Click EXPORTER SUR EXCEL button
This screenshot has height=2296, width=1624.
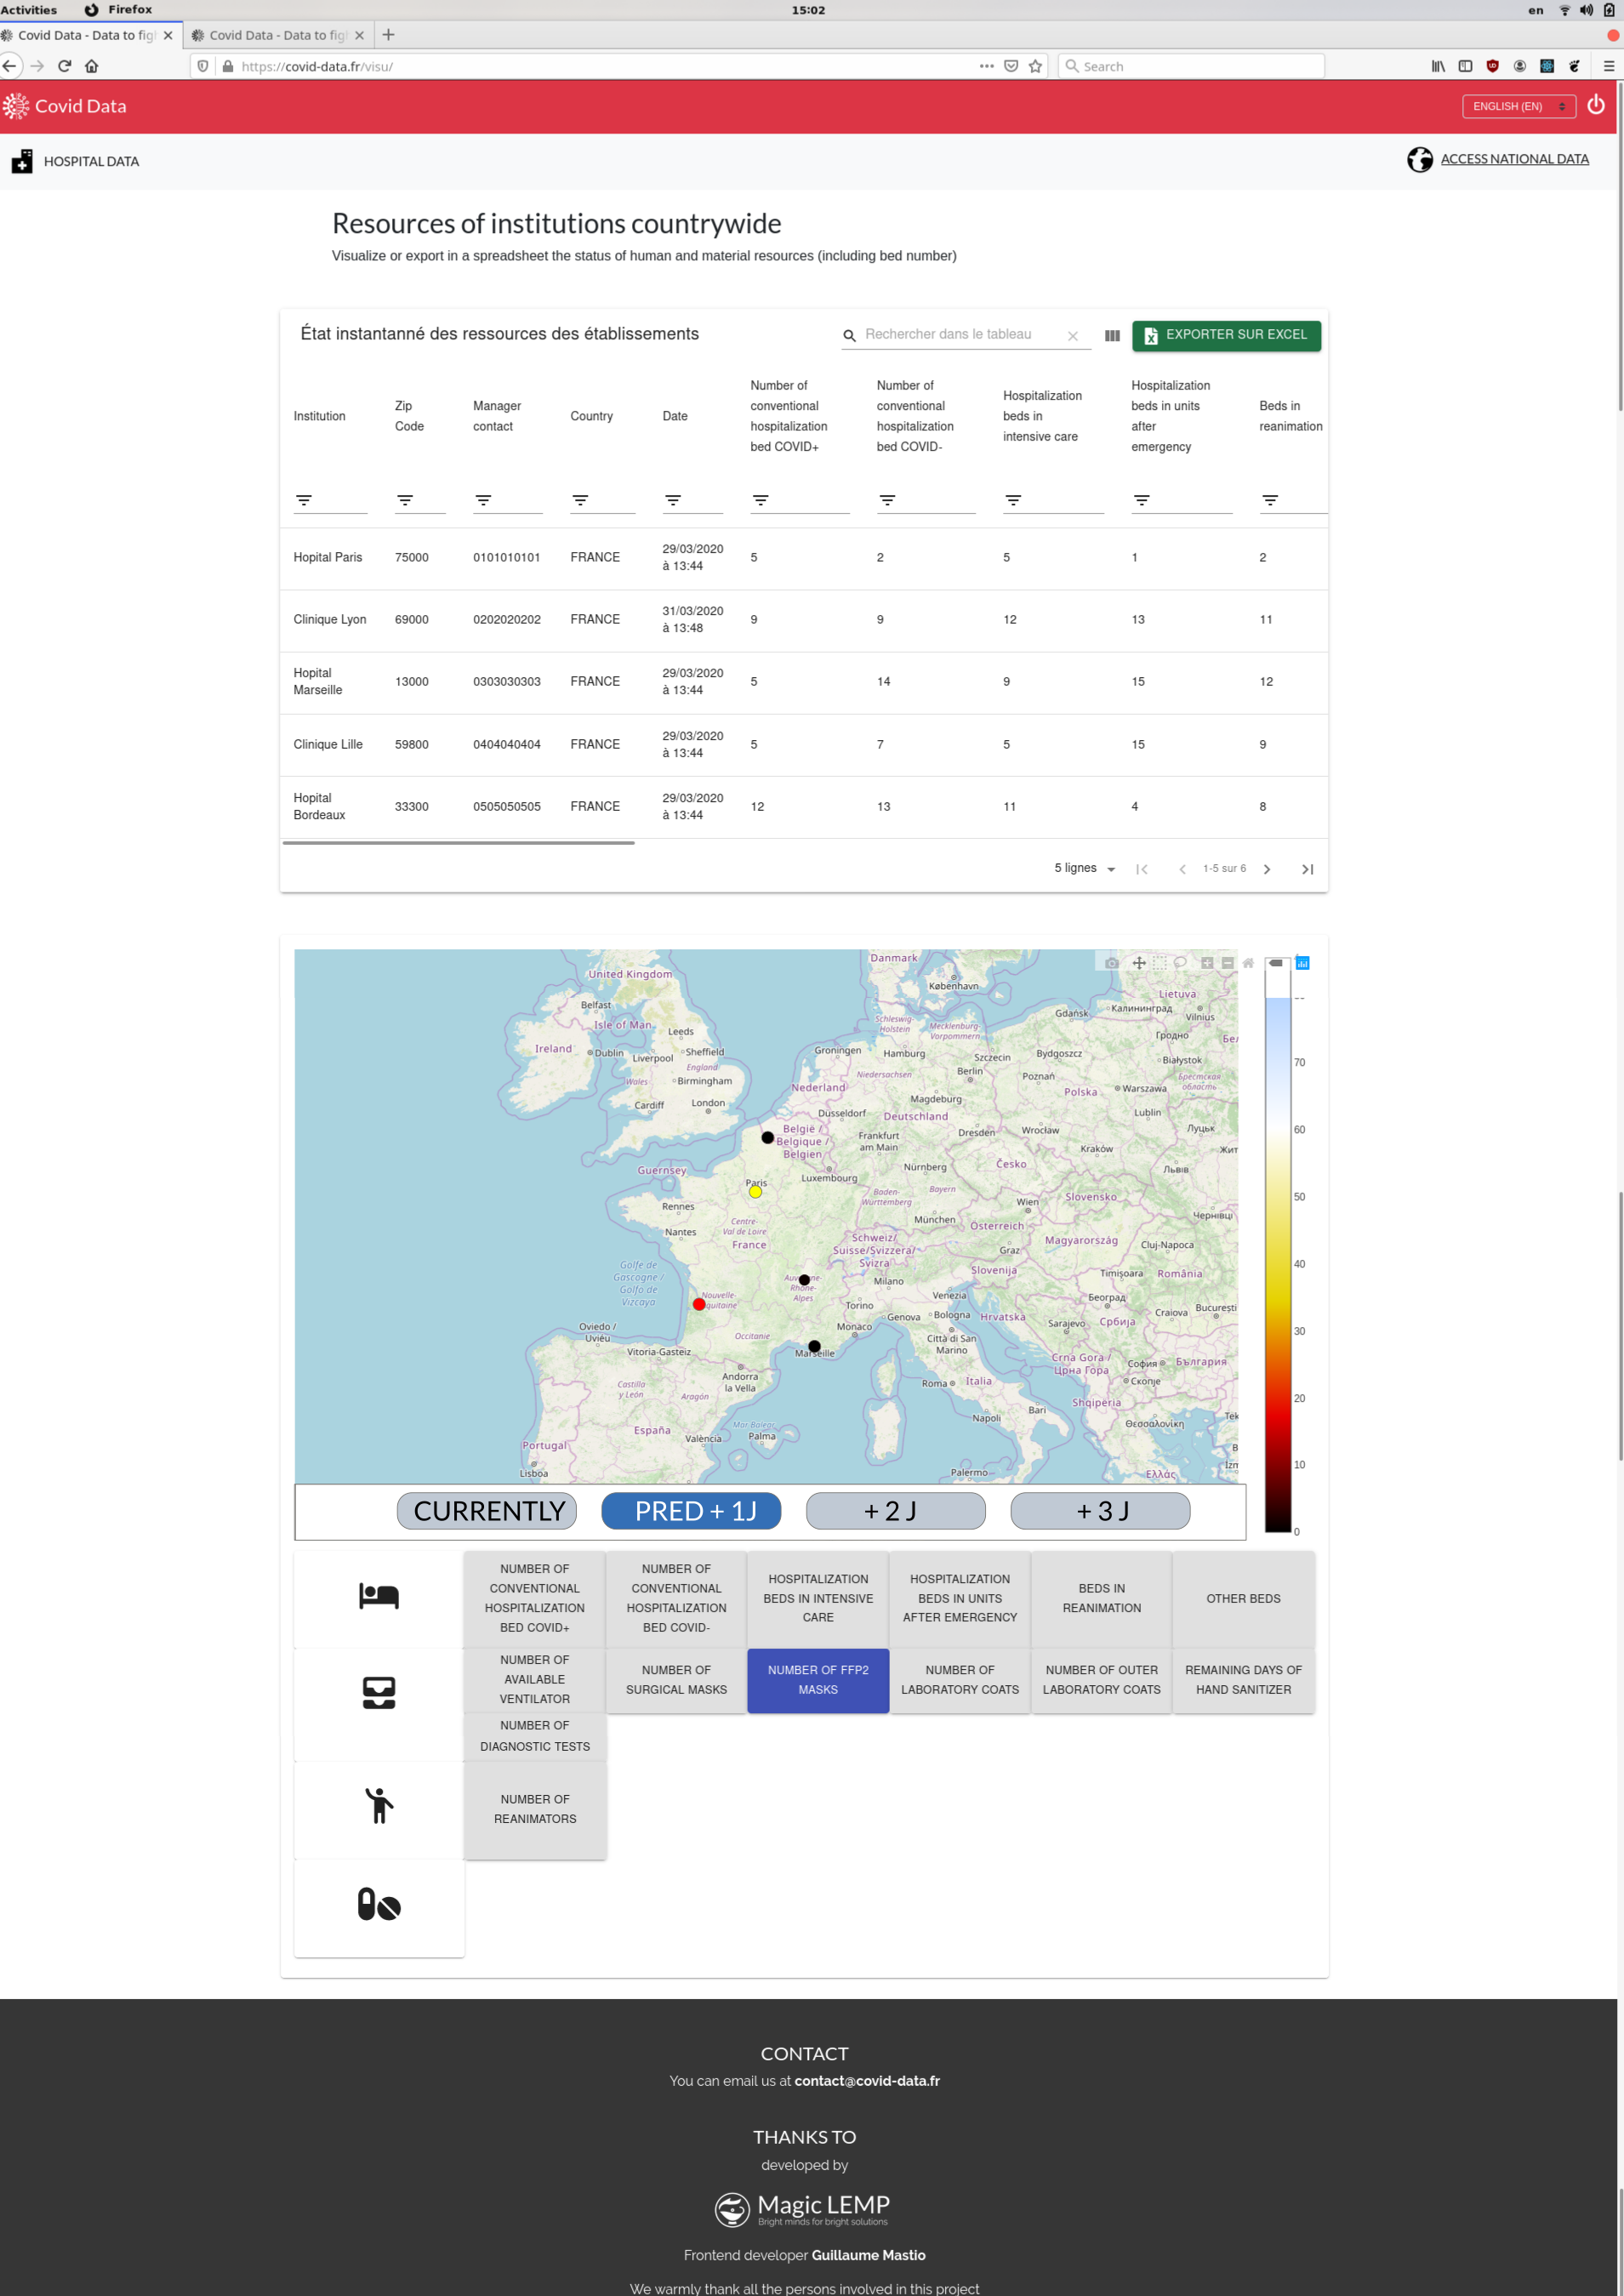coord(1226,335)
